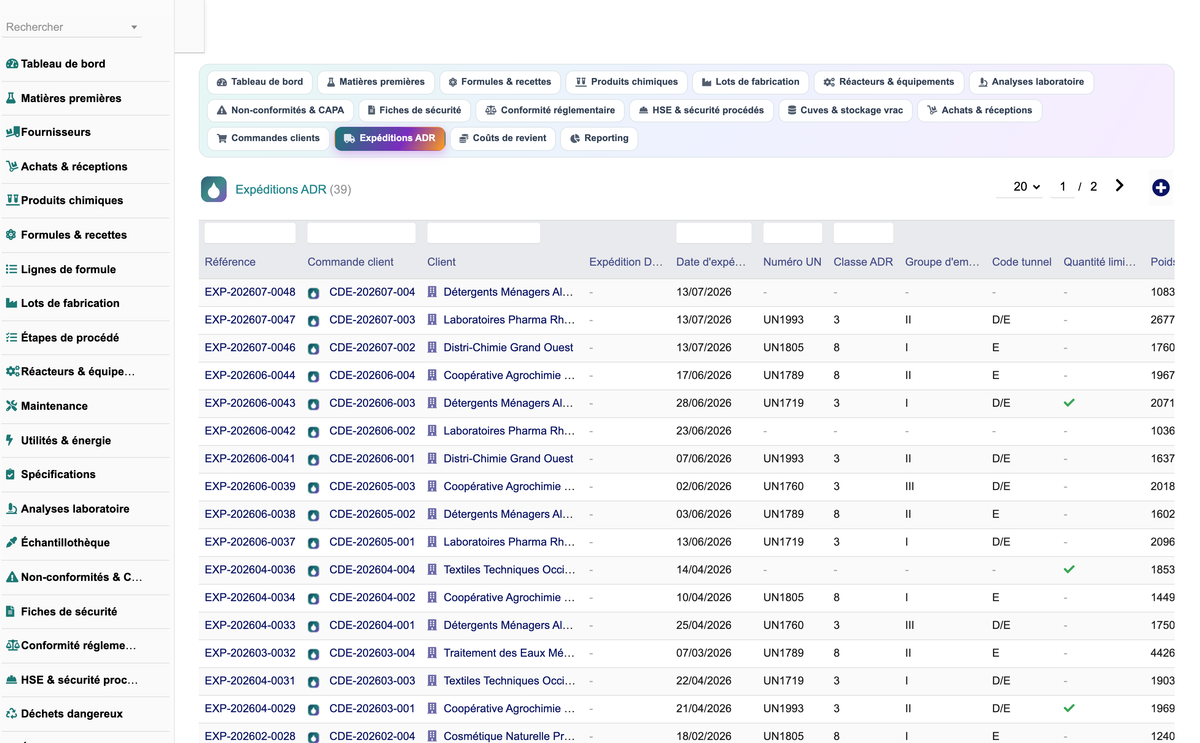The width and height of the screenshot is (1200, 743).
Task: Open client Laboratoires Pharma Rh… in second row
Action: pos(509,320)
